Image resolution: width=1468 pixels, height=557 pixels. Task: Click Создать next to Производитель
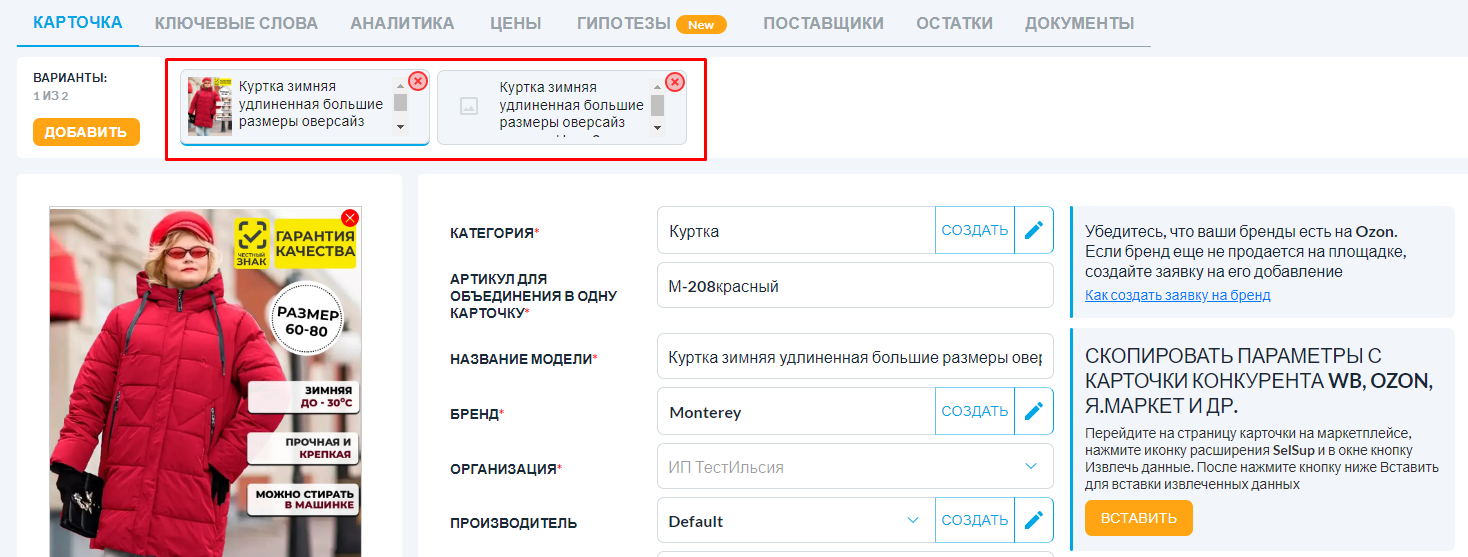(975, 520)
